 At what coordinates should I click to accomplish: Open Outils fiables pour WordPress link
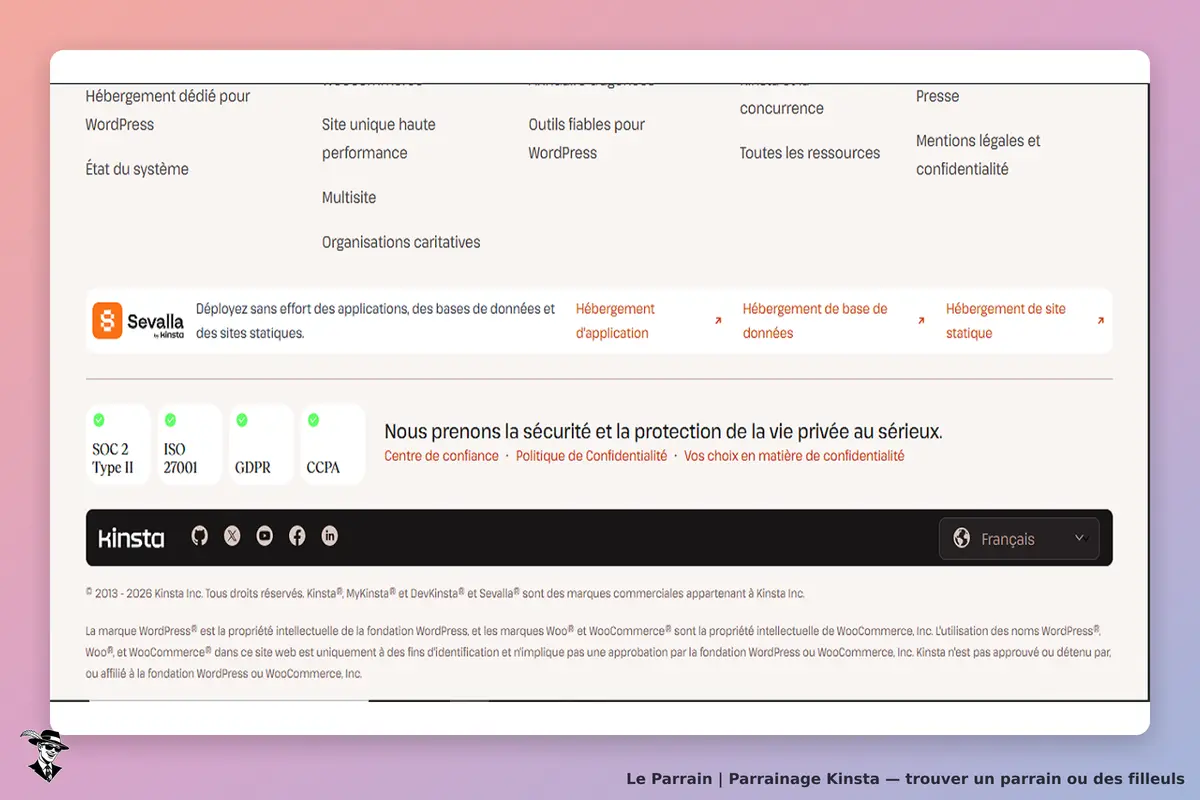(587, 139)
